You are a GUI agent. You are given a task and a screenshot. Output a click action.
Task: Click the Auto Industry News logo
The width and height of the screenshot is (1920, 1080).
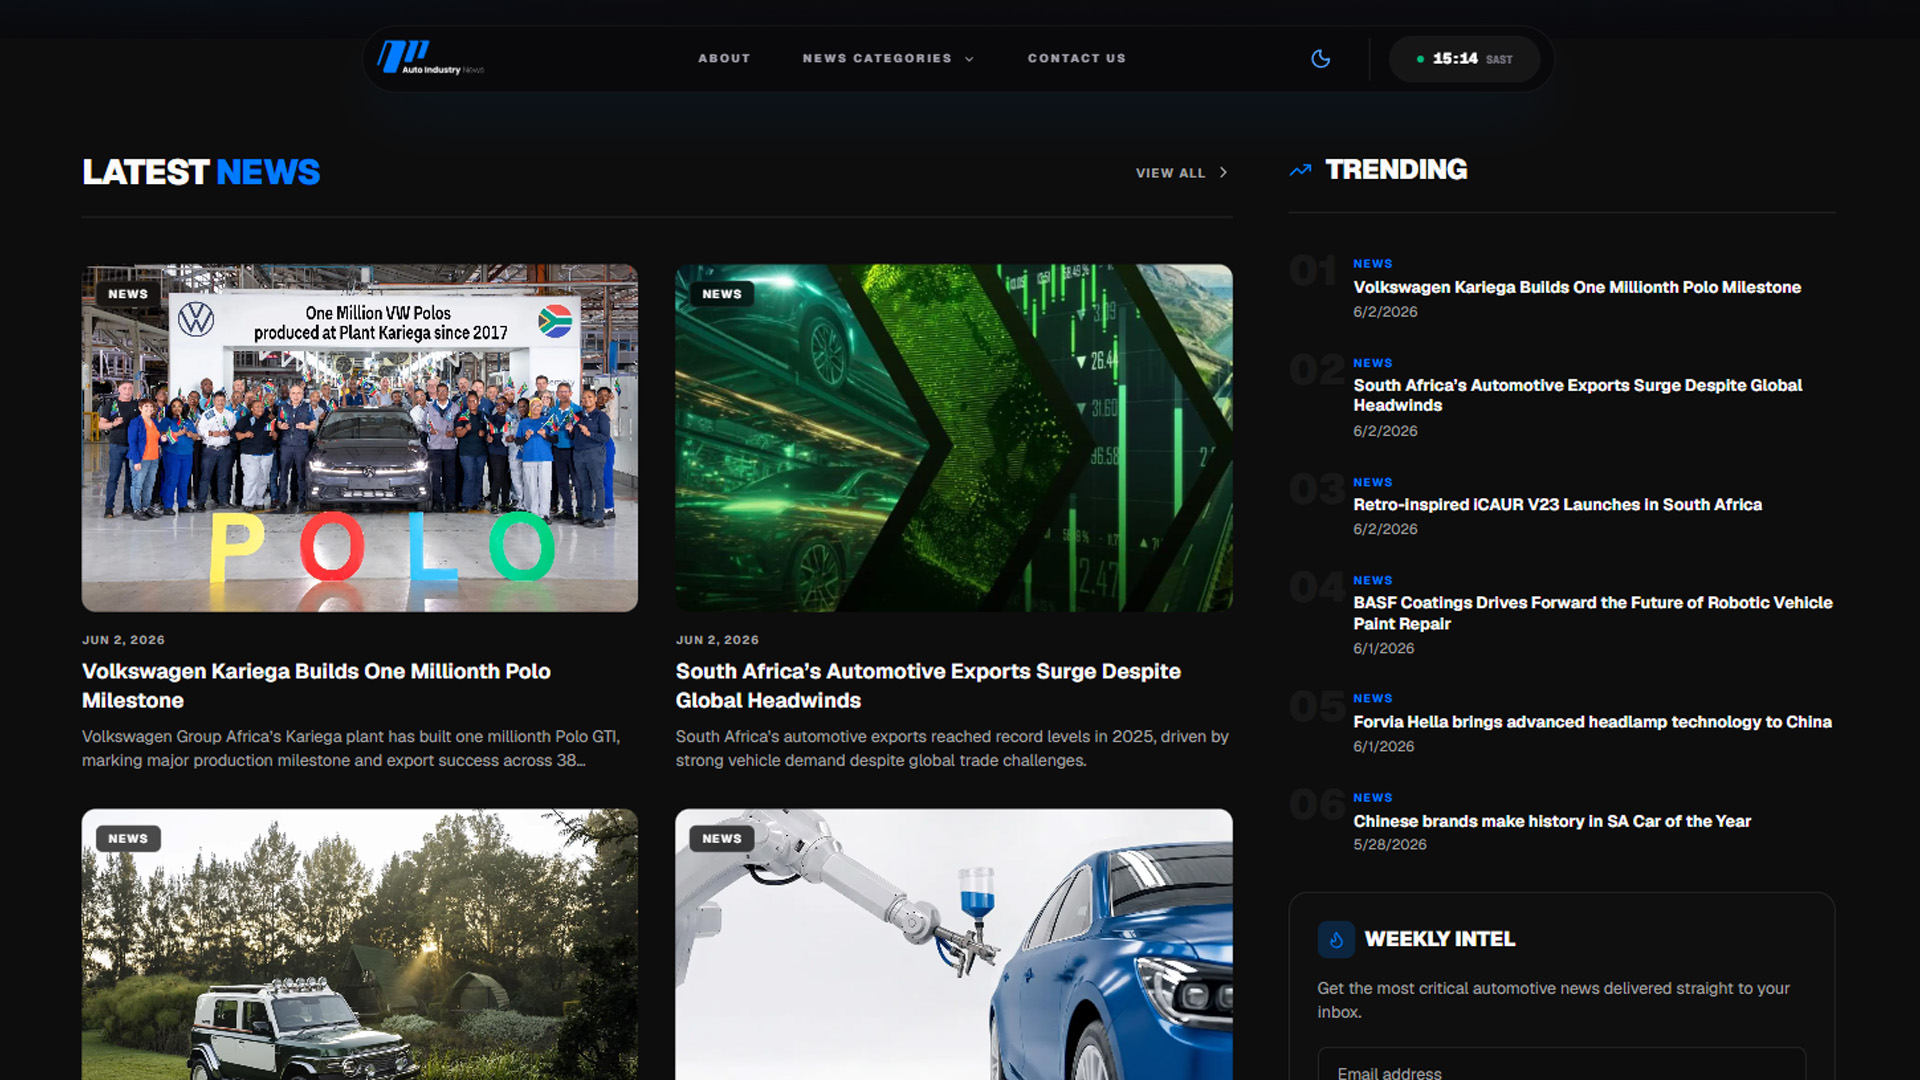click(430, 58)
